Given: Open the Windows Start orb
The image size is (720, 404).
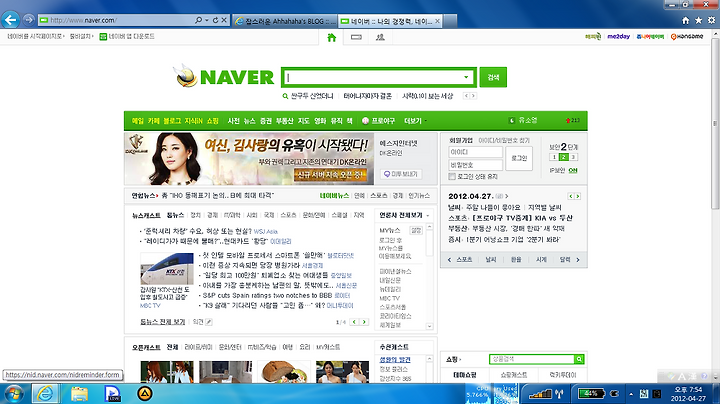Looking at the screenshot, I should (14, 393).
